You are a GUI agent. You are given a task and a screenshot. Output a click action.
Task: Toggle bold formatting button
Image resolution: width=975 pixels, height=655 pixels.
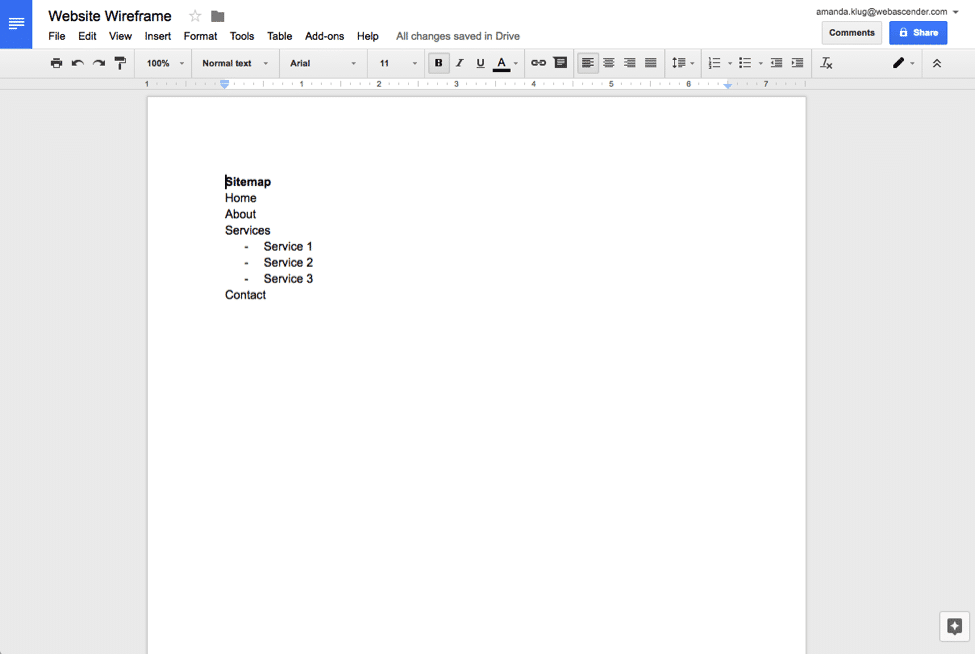tap(438, 63)
